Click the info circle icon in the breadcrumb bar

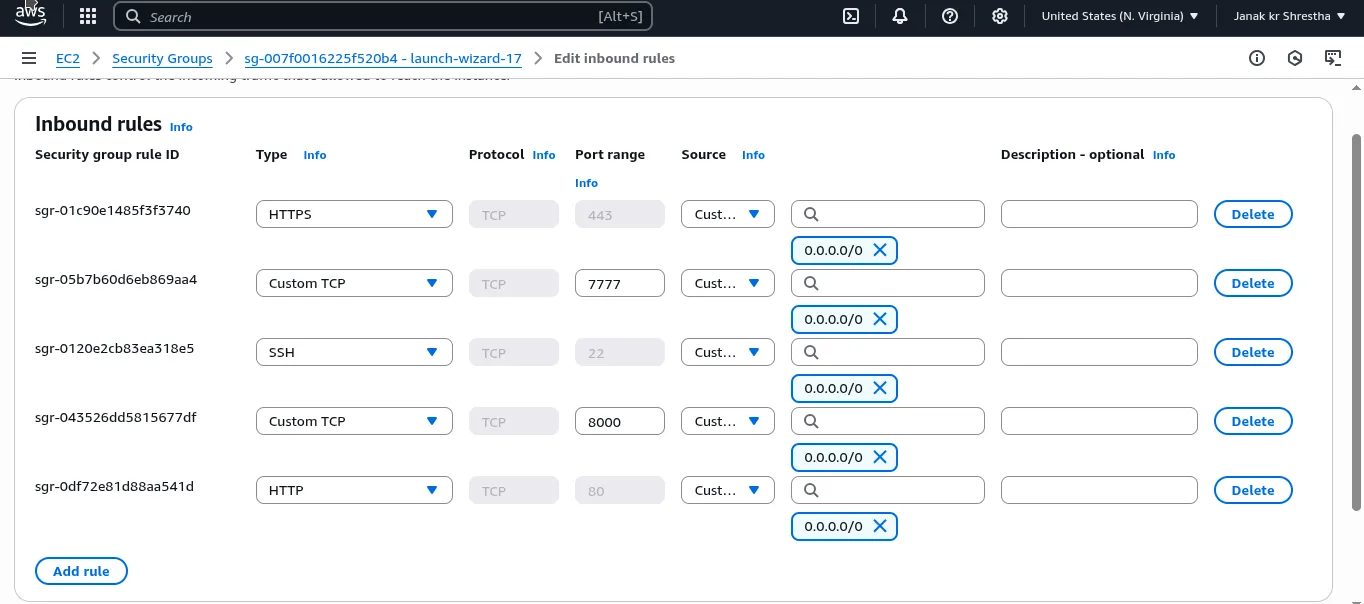1257,58
